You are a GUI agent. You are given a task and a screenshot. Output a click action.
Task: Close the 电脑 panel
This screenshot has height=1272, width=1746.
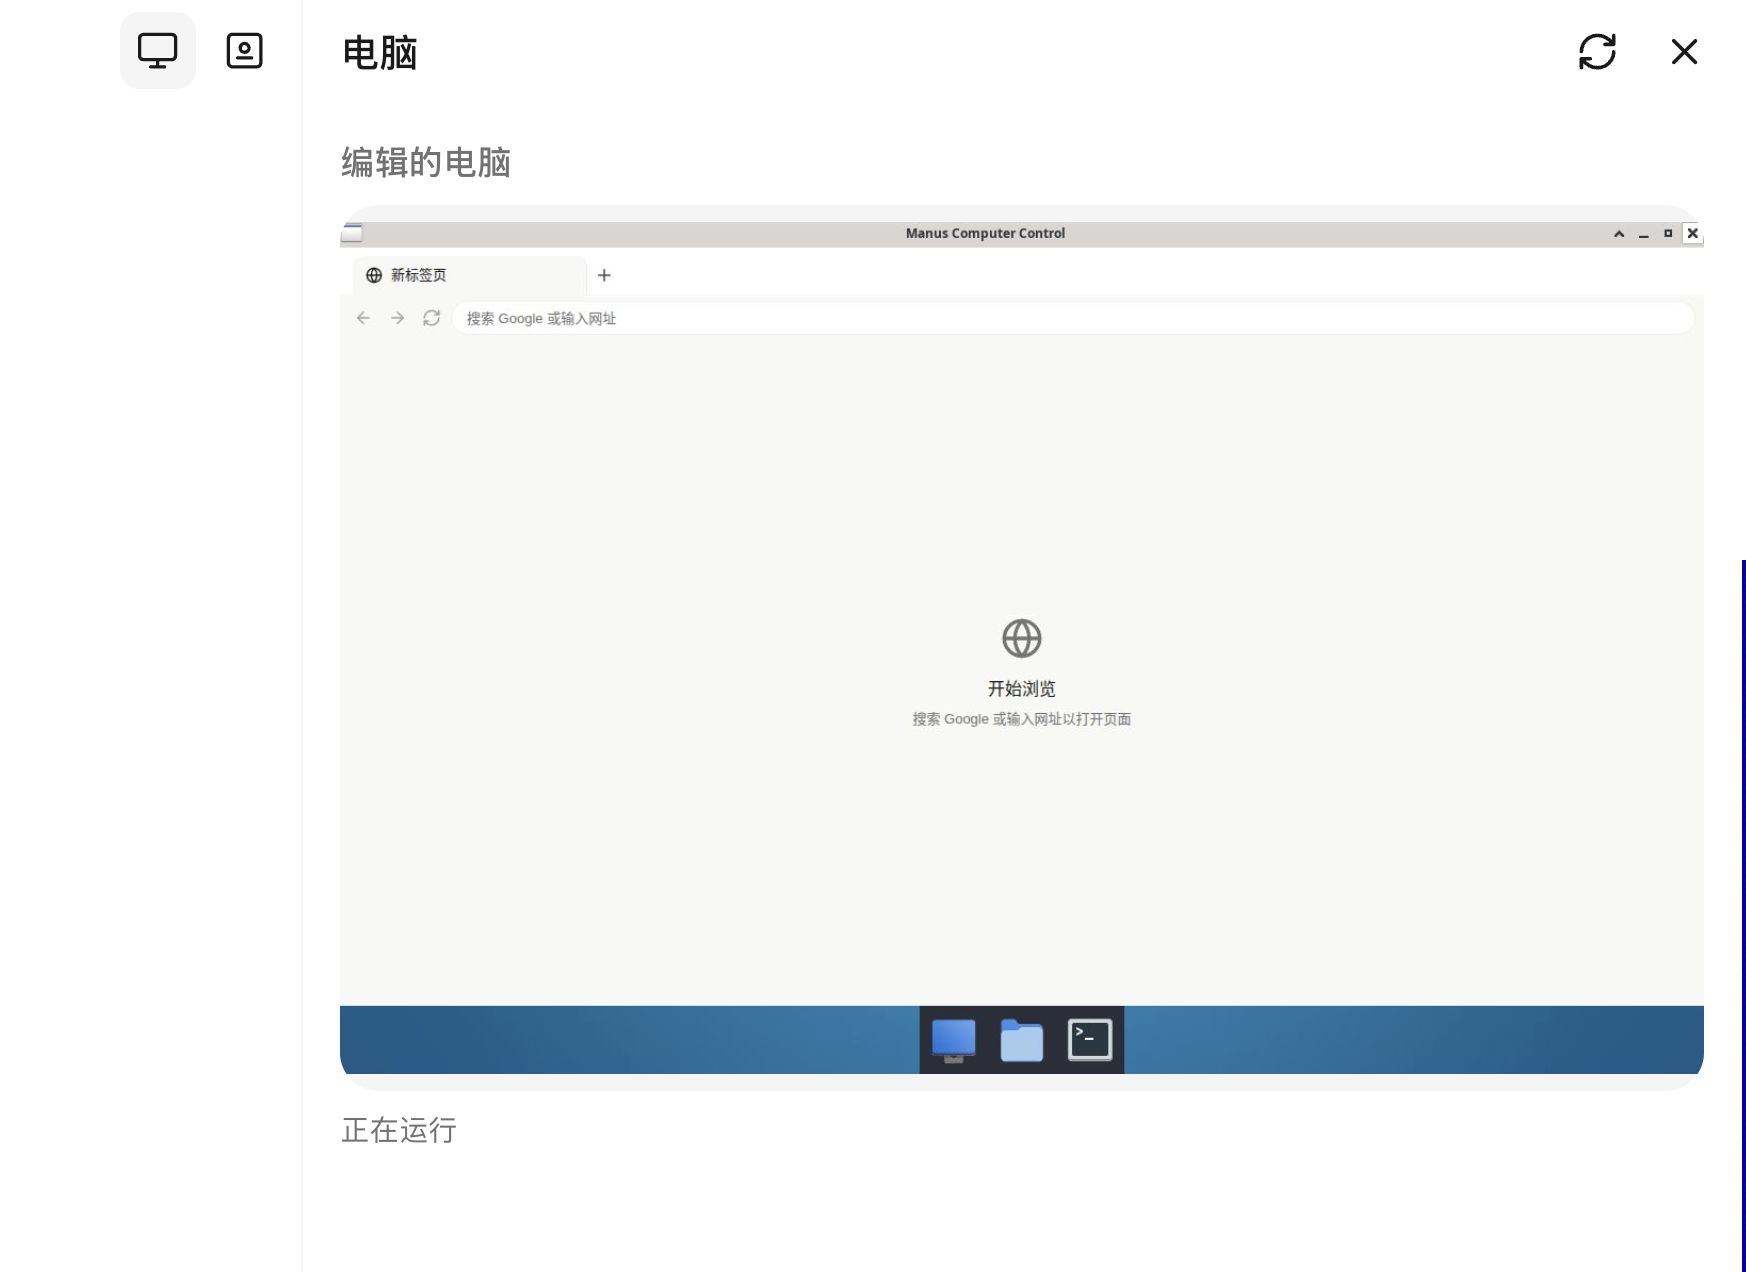coord(1684,52)
